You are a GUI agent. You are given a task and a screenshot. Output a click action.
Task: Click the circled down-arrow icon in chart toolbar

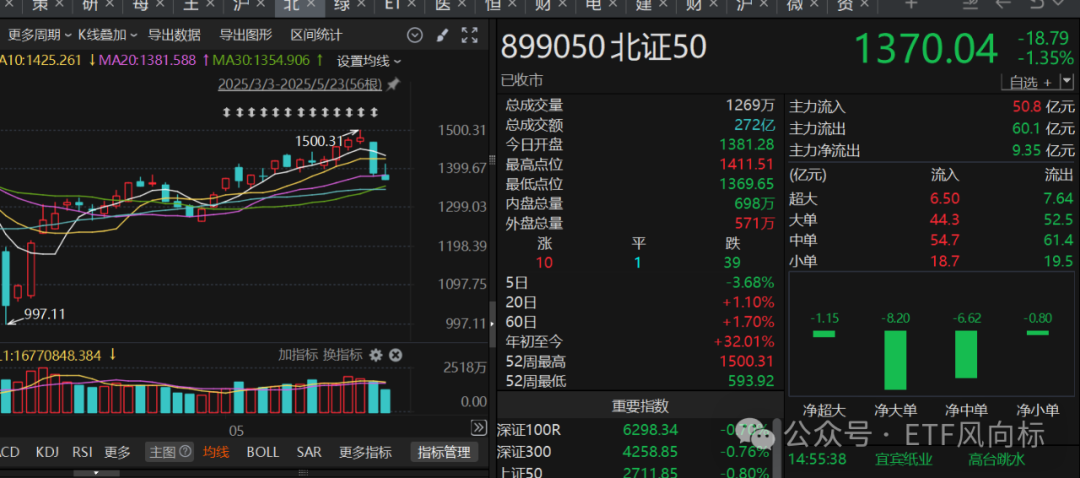pos(416,36)
